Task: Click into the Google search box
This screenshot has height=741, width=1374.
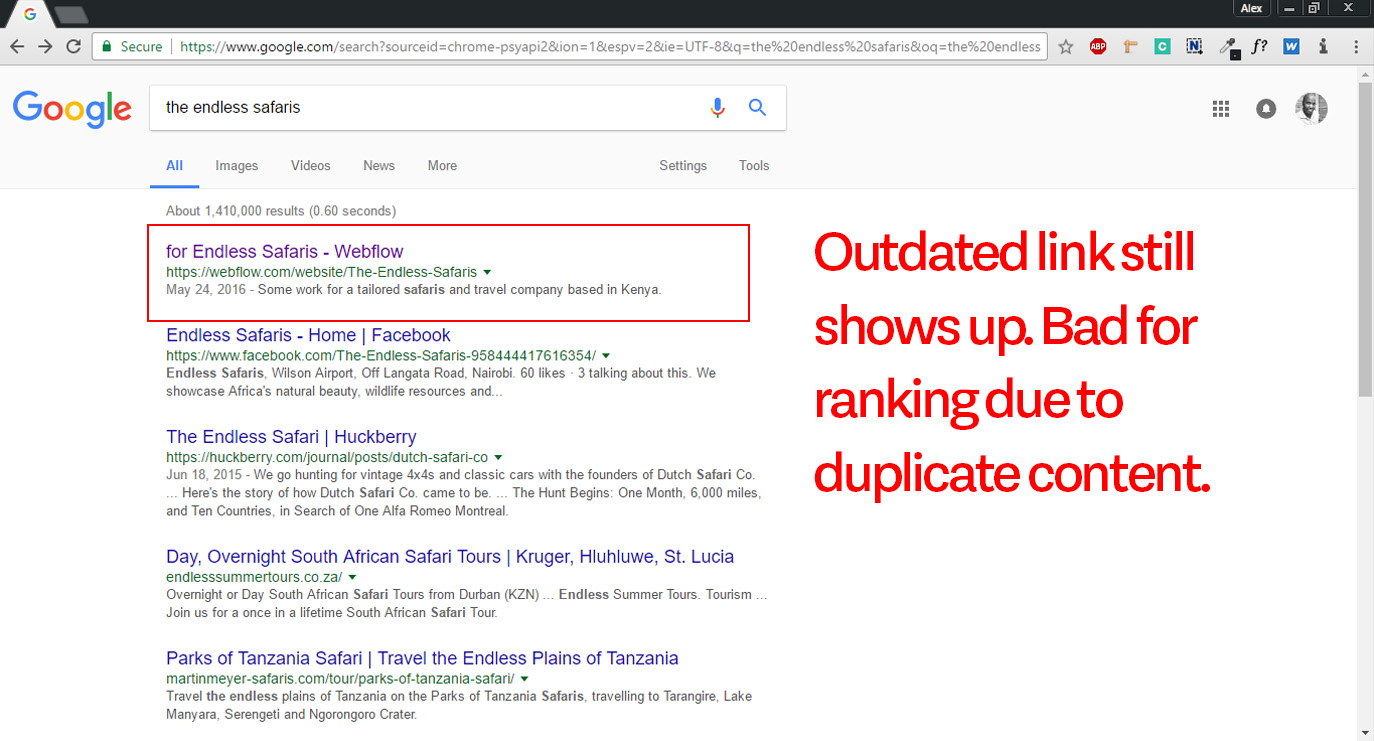Action: [x=420, y=108]
